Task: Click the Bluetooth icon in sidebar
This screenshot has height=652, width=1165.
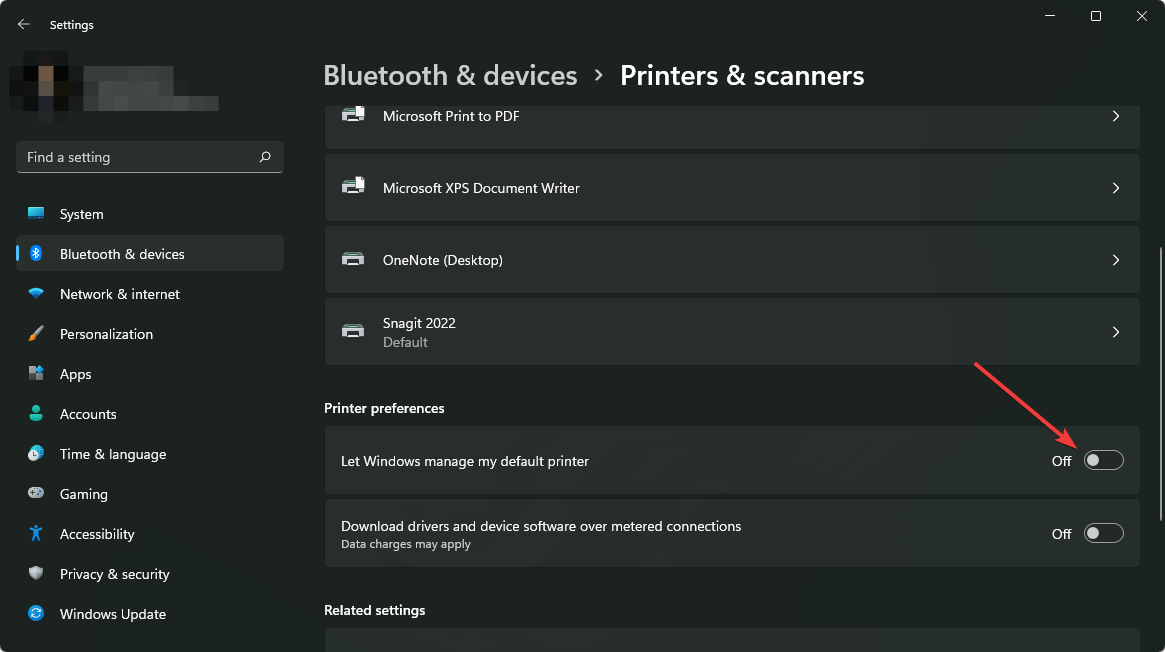Action: (36, 253)
